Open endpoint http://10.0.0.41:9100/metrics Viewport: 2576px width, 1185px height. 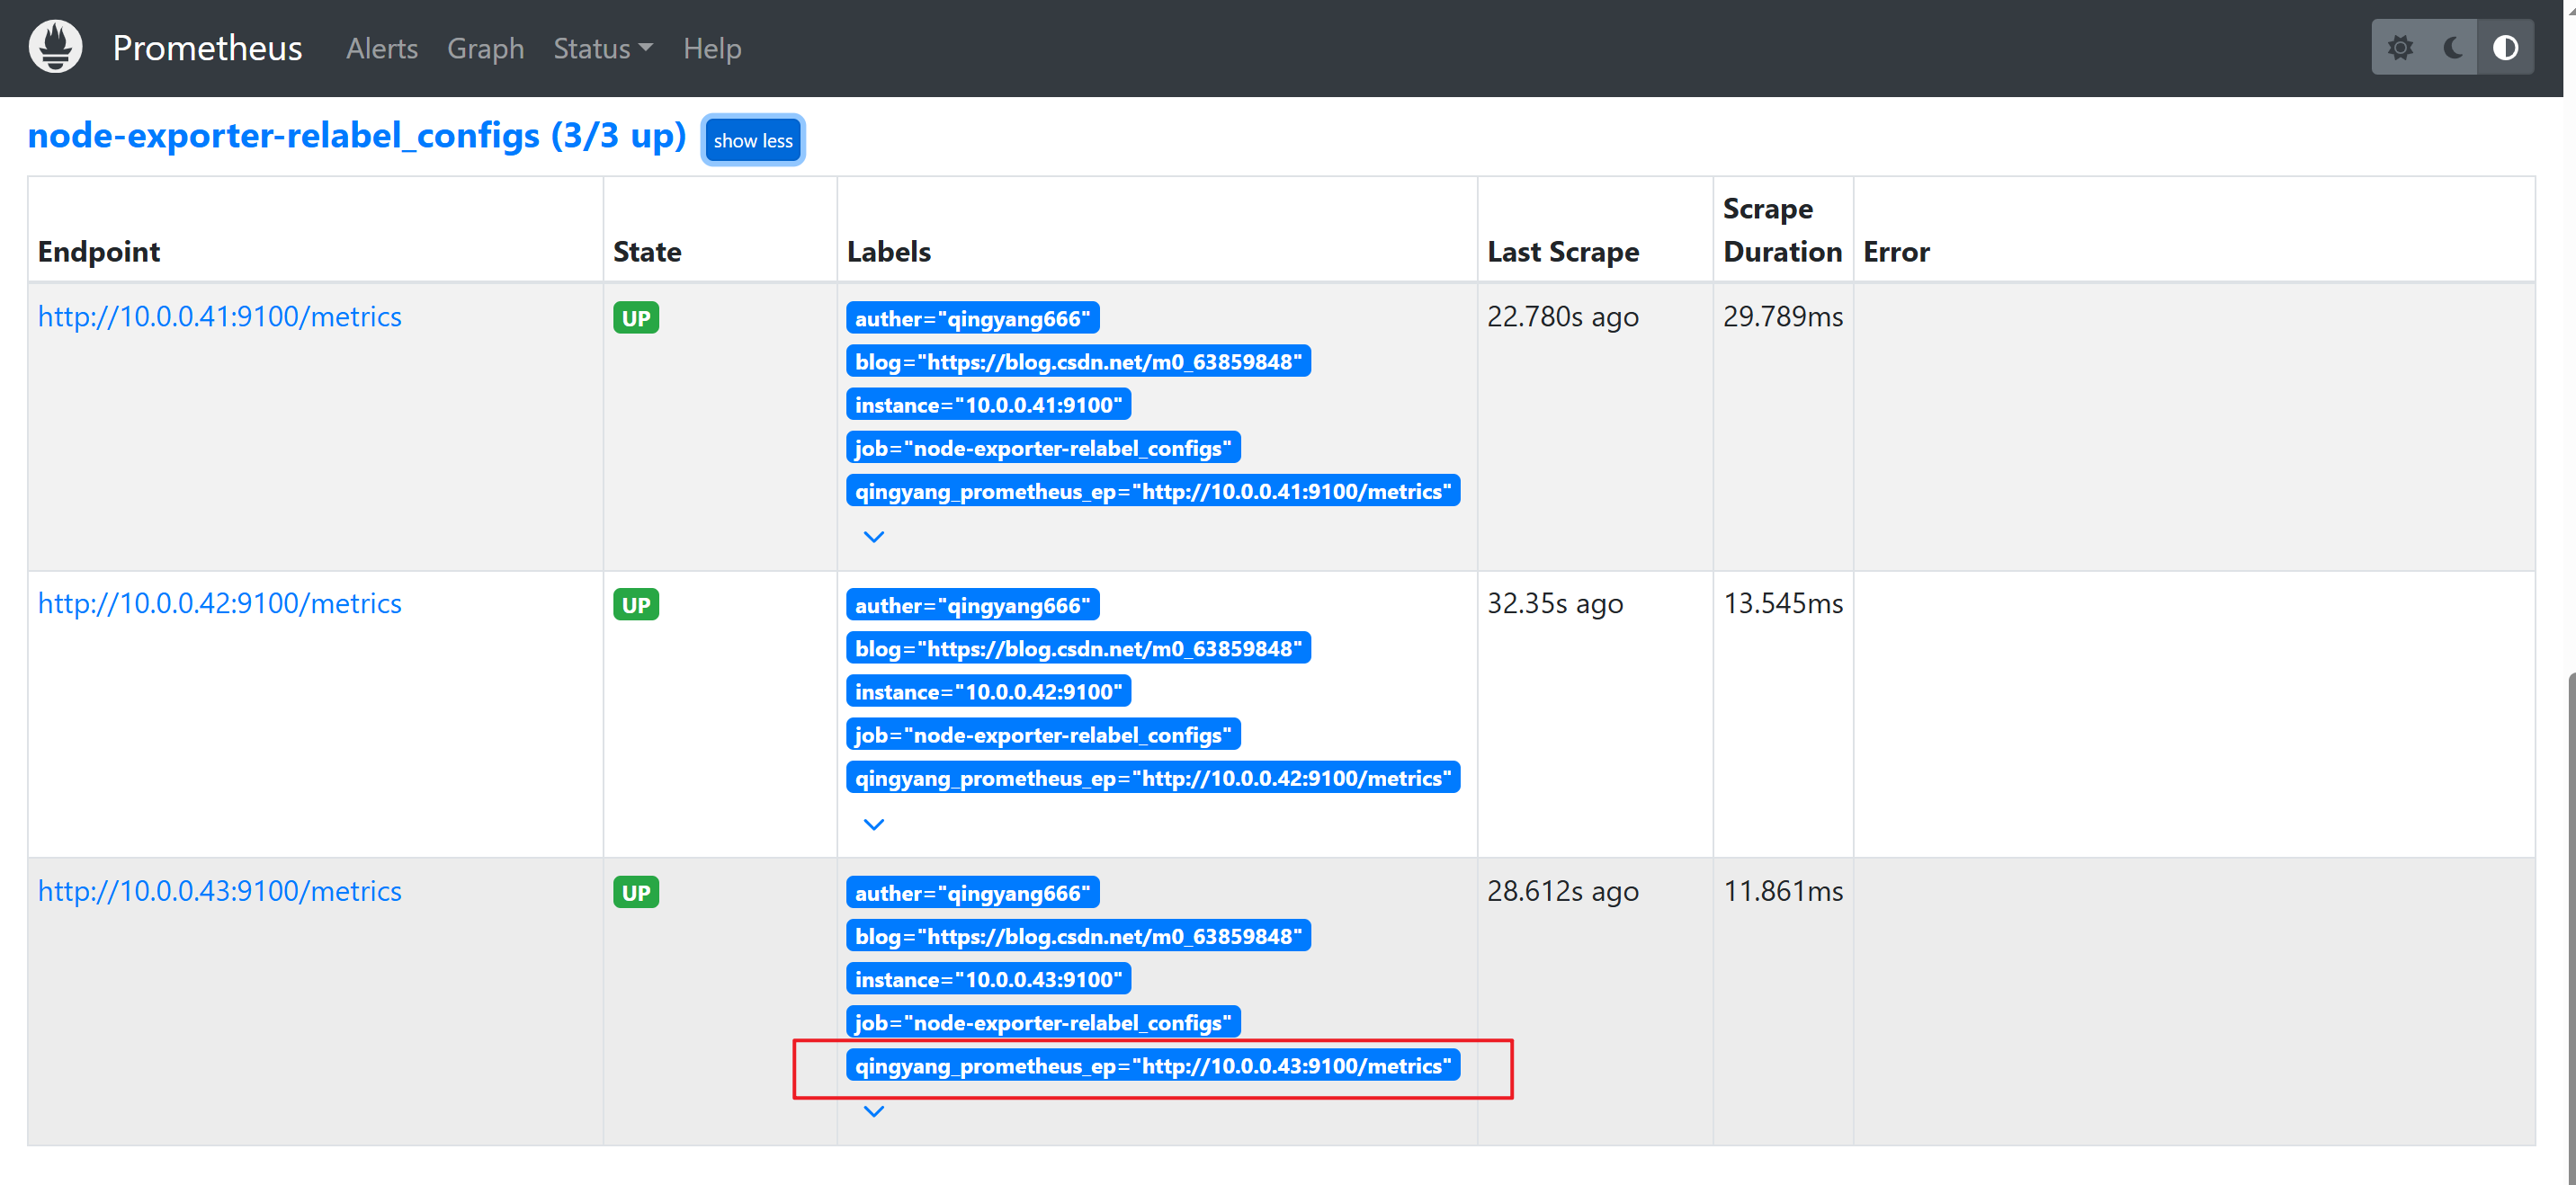coord(219,316)
